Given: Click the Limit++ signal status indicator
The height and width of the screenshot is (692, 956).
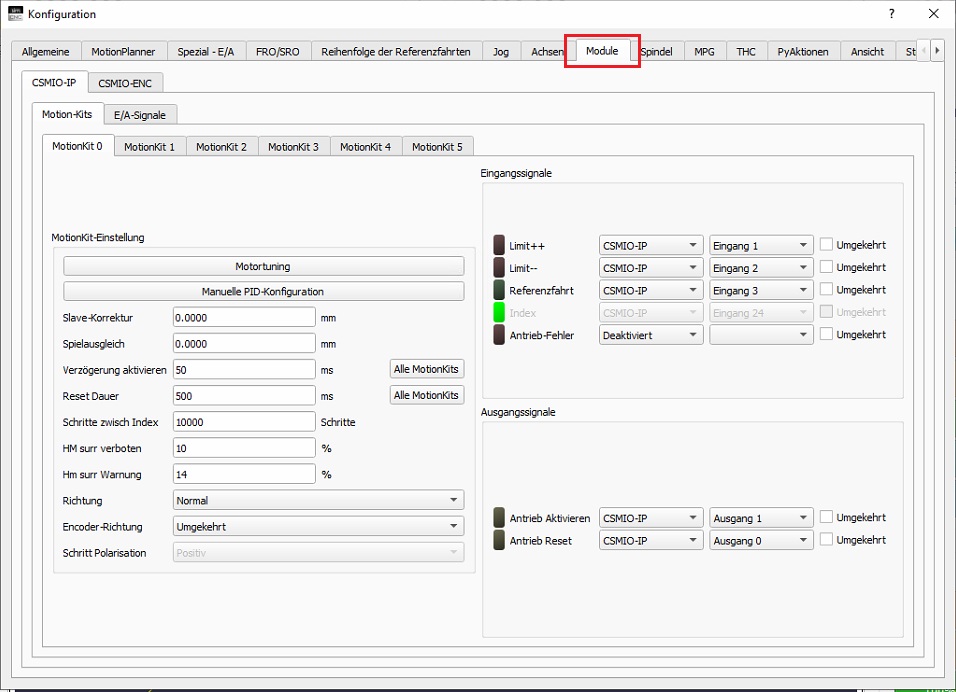Looking at the screenshot, I should pos(500,245).
